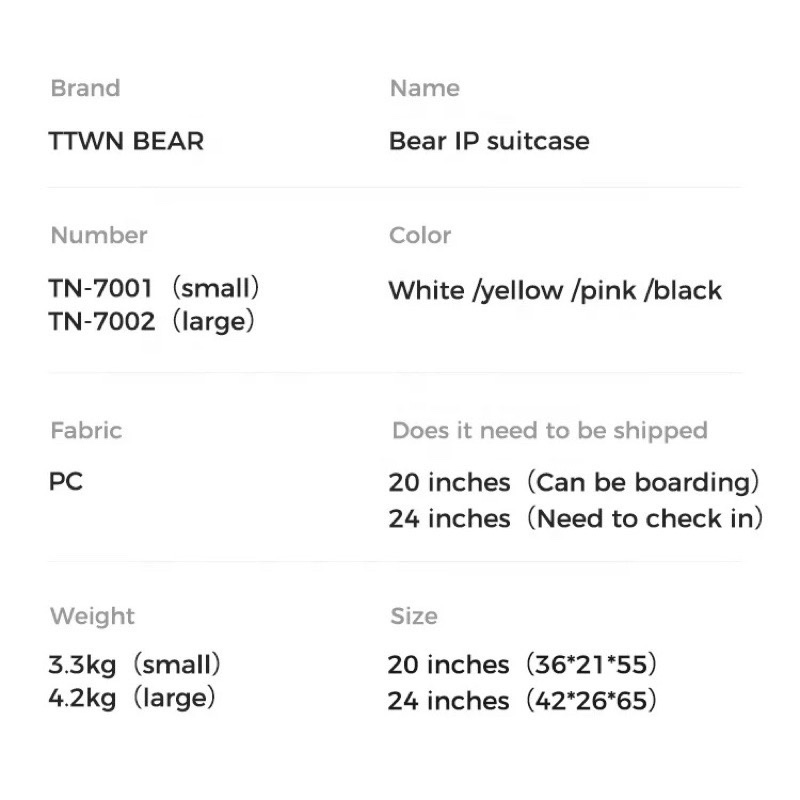The image size is (800, 800).
Task: Select the TN-7002 (large) model number
Action: [x=152, y=321]
